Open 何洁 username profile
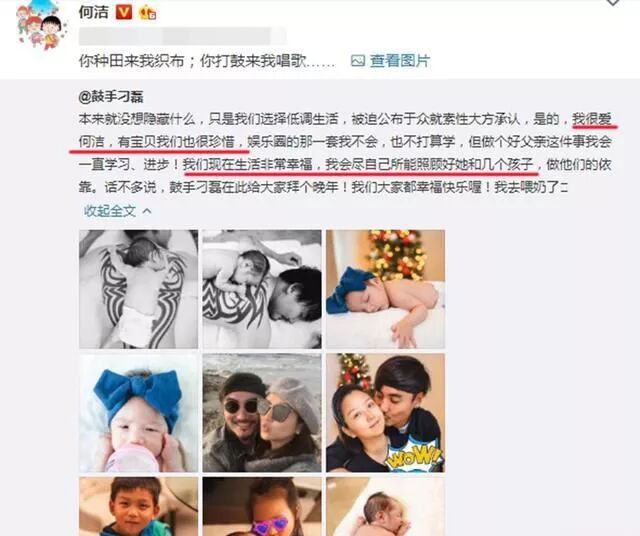This screenshot has width=640, height=536. [x=93, y=12]
